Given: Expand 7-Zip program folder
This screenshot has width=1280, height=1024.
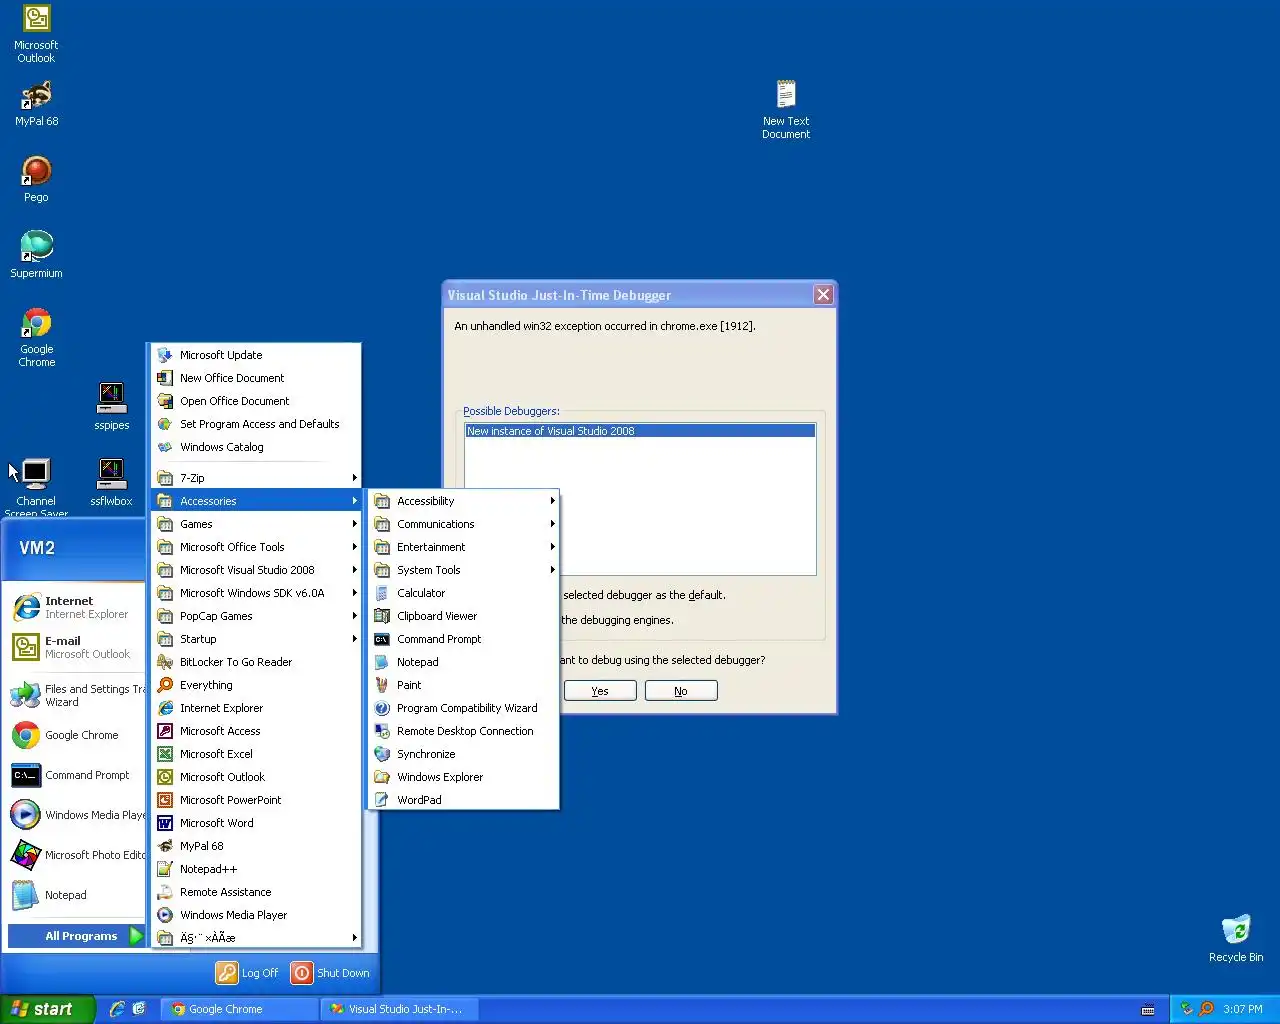Looking at the screenshot, I should click(256, 478).
